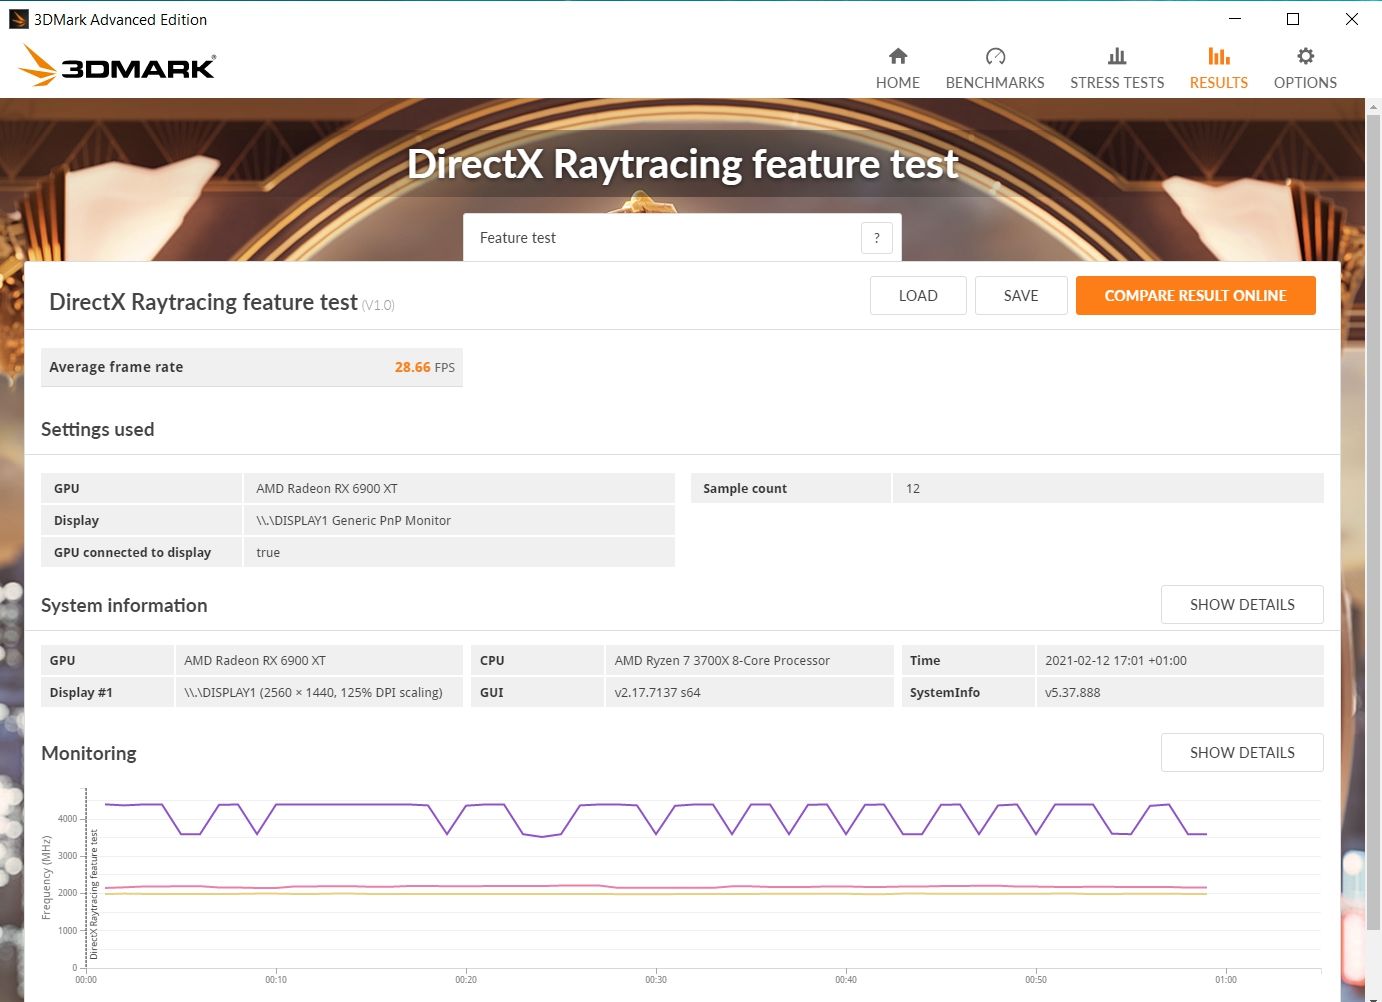
Task: Click the Time value 2021-02-12 17:01
Action: pyautogui.click(x=1116, y=661)
